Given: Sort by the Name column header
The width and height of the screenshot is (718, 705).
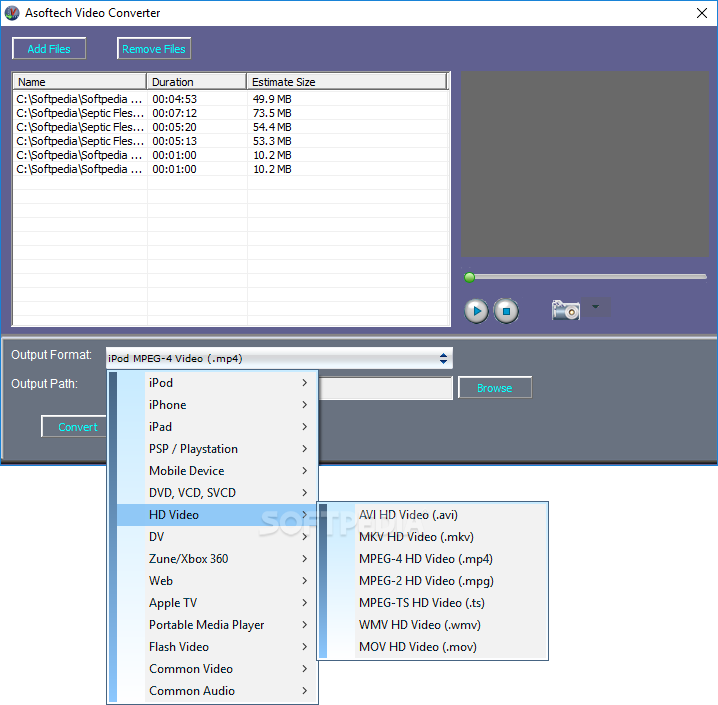Looking at the screenshot, I should coord(80,82).
